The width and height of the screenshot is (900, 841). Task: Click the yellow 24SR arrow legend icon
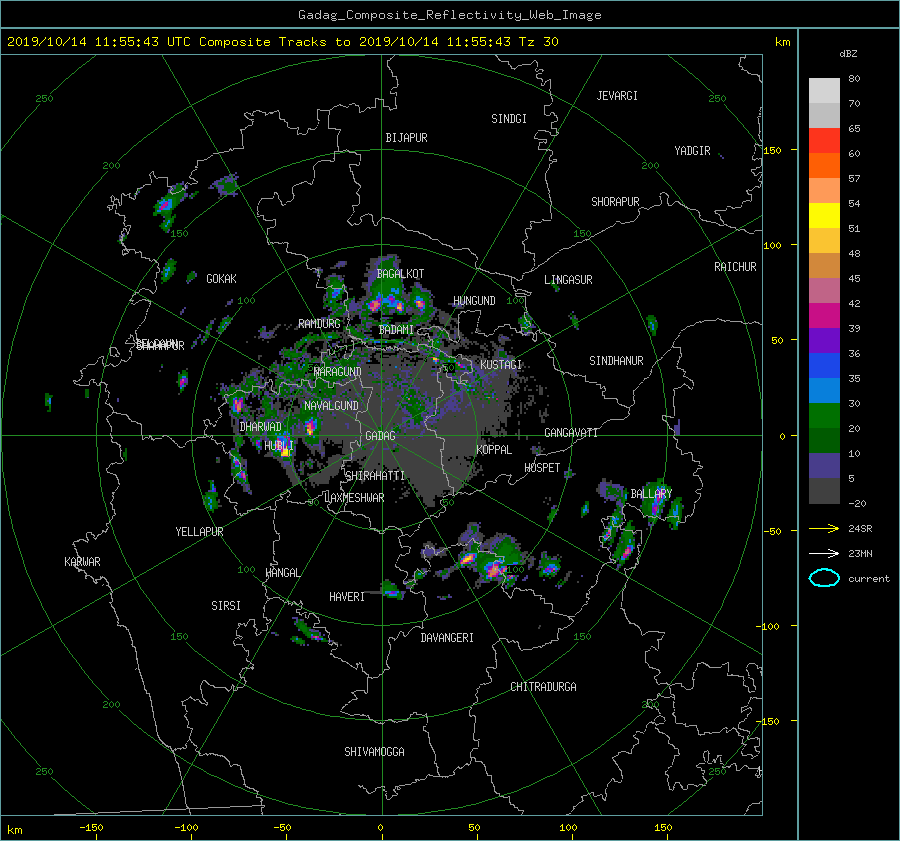824,528
